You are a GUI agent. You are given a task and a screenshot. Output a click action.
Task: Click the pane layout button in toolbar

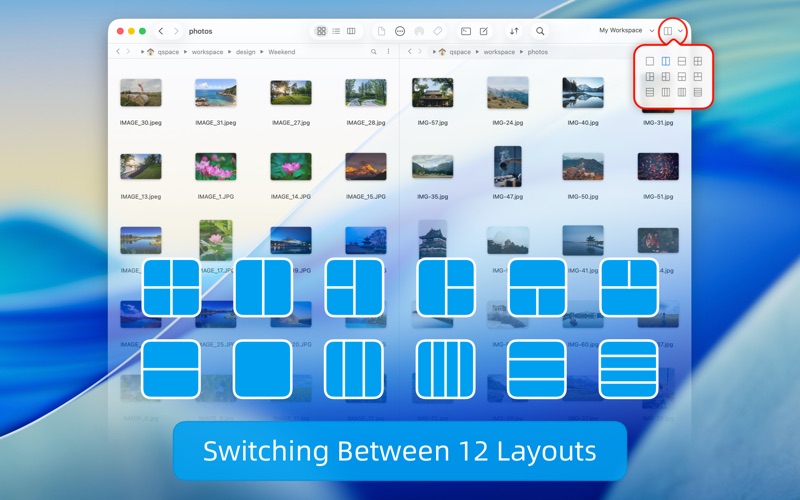pos(667,31)
